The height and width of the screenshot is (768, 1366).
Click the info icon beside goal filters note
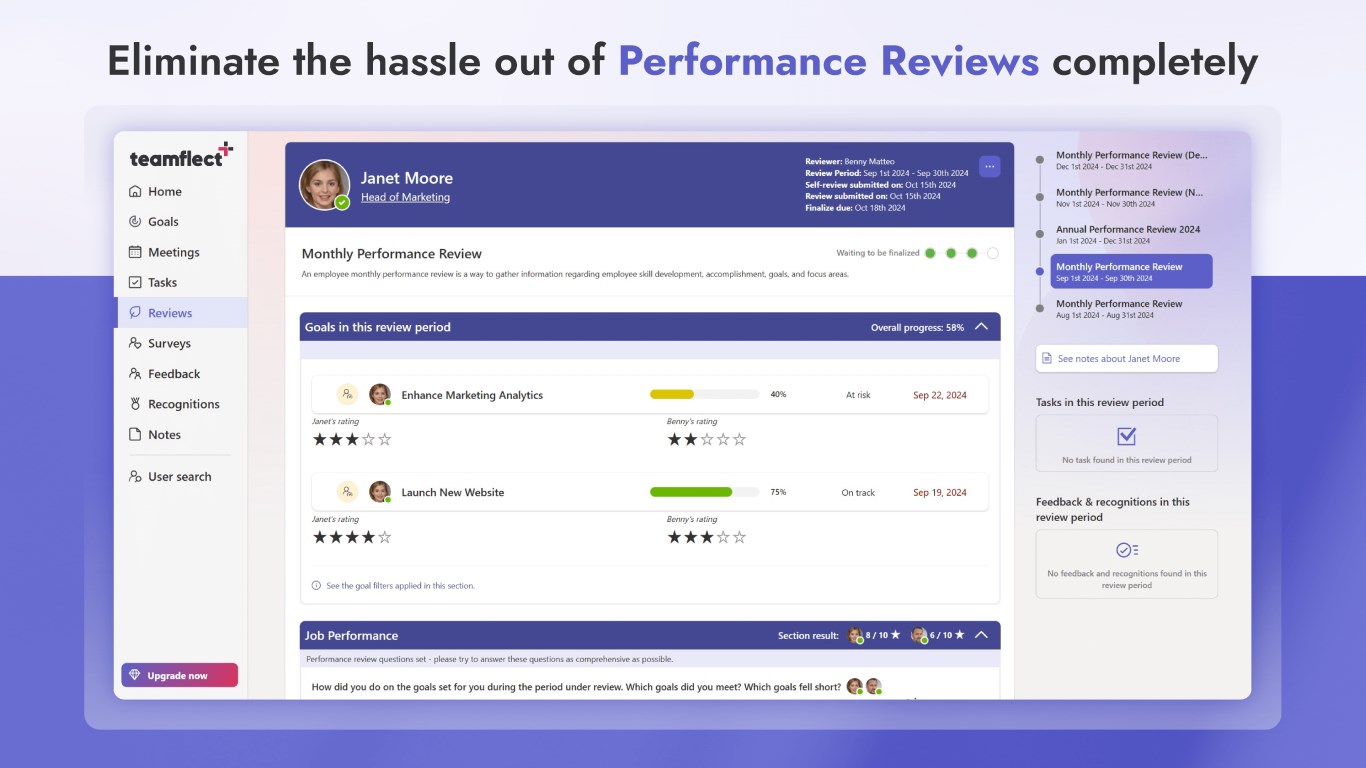[x=316, y=586]
